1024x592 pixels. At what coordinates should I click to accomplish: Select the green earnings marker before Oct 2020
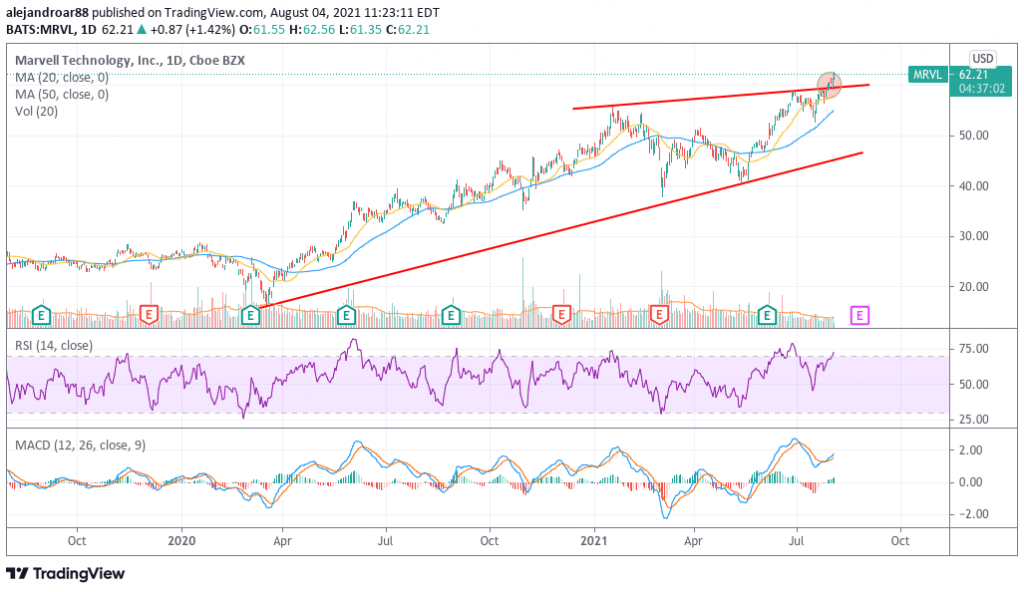[450, 316]
